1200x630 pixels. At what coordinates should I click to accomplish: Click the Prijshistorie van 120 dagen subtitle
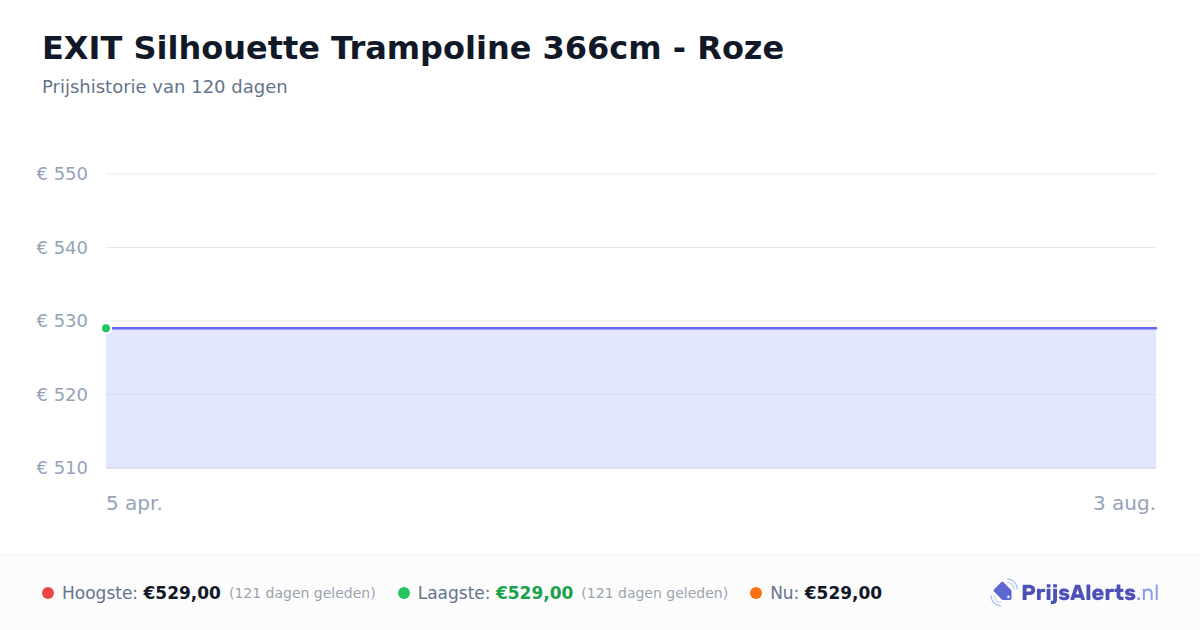click(x=165, y=87)
